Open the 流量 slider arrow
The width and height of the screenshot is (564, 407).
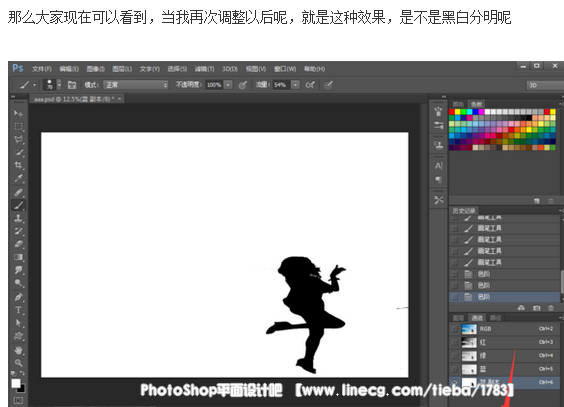click(295, 85)
